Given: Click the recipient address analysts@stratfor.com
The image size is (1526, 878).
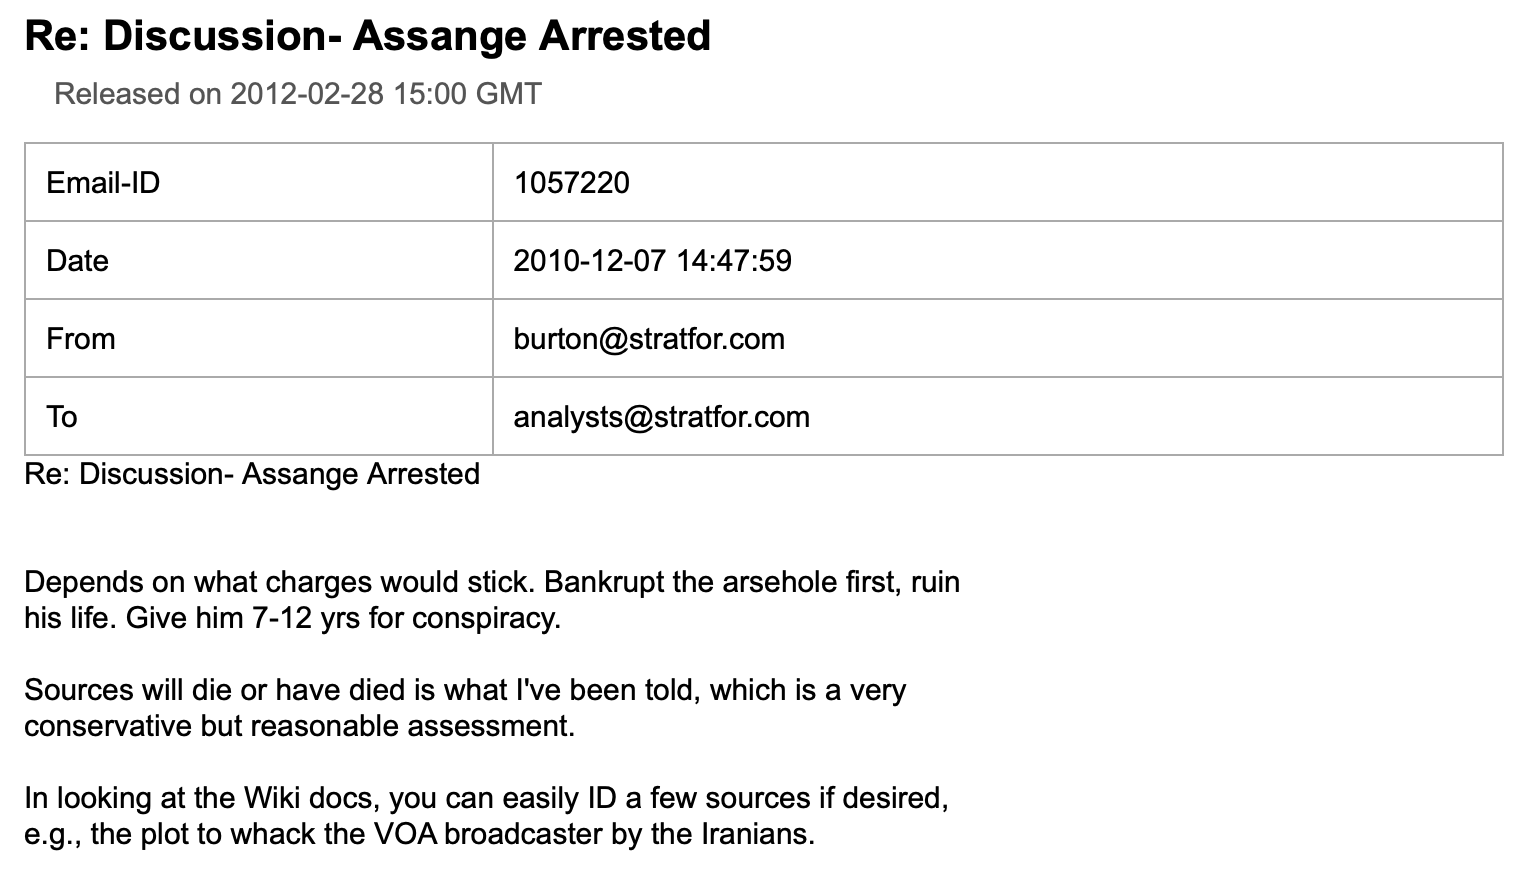Looking at the screenshot, I should point(661,417).
